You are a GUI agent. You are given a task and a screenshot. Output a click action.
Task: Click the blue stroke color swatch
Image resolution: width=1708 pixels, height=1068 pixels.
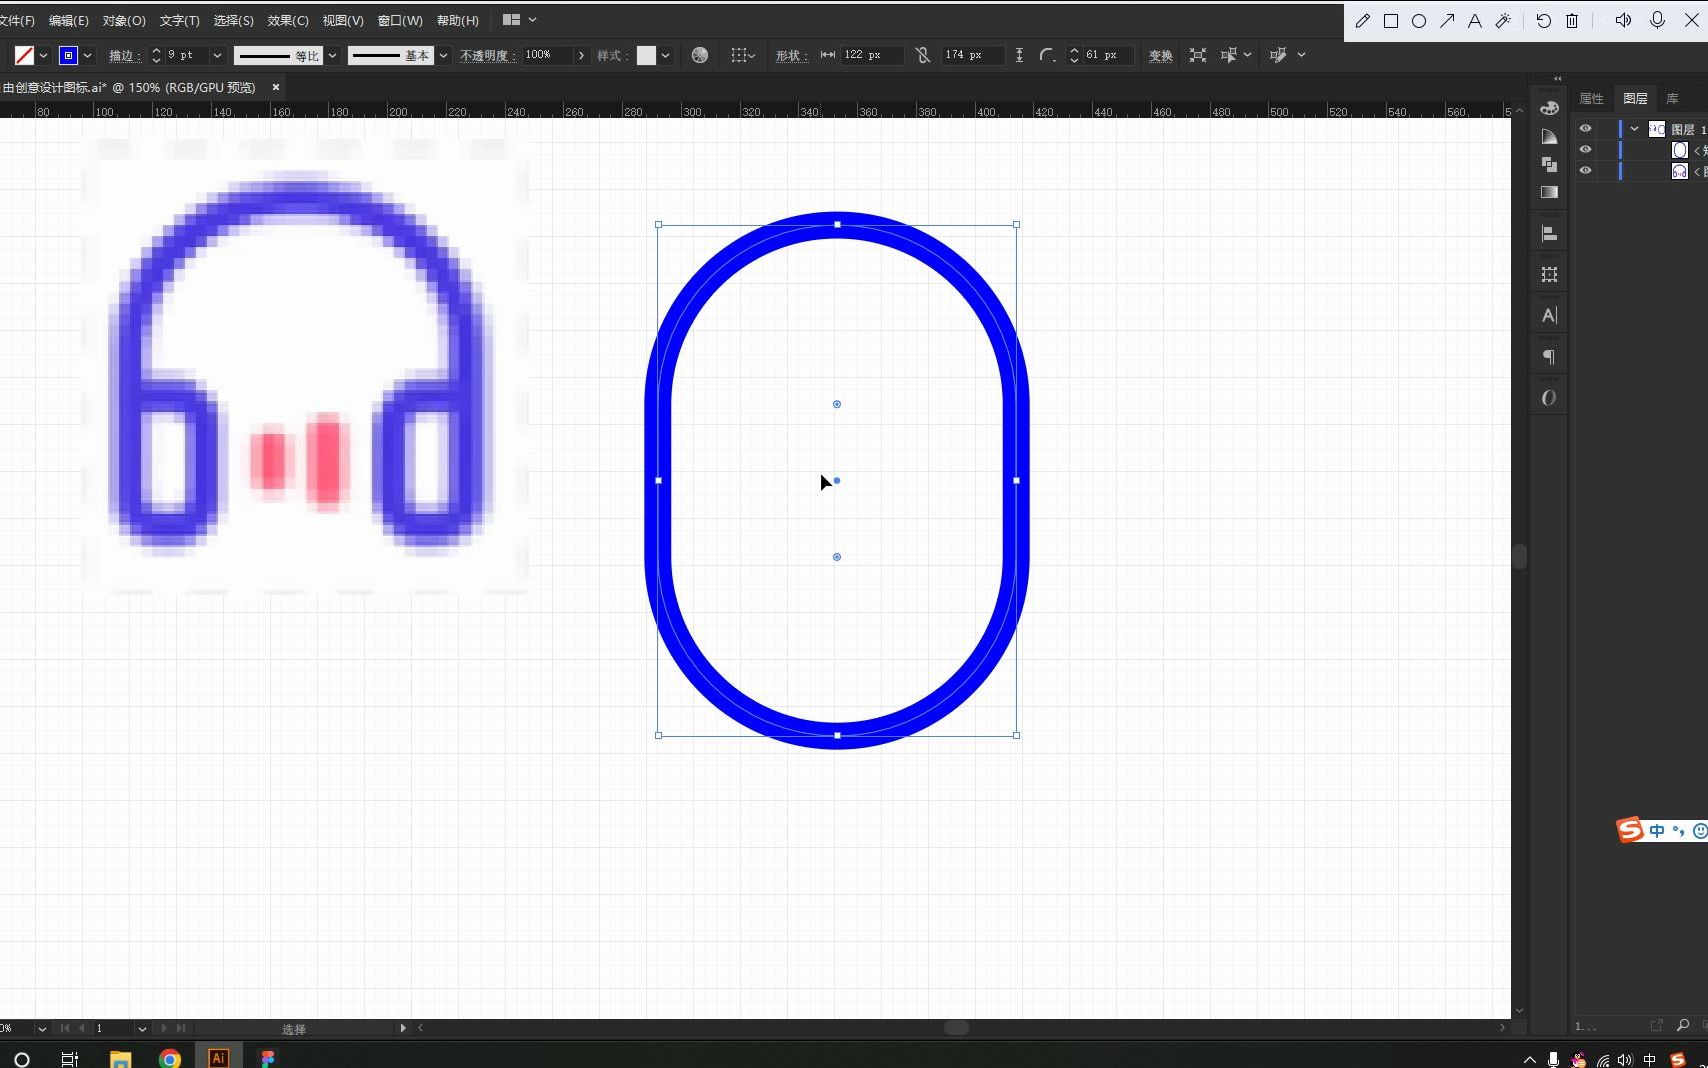pos(68,55)
